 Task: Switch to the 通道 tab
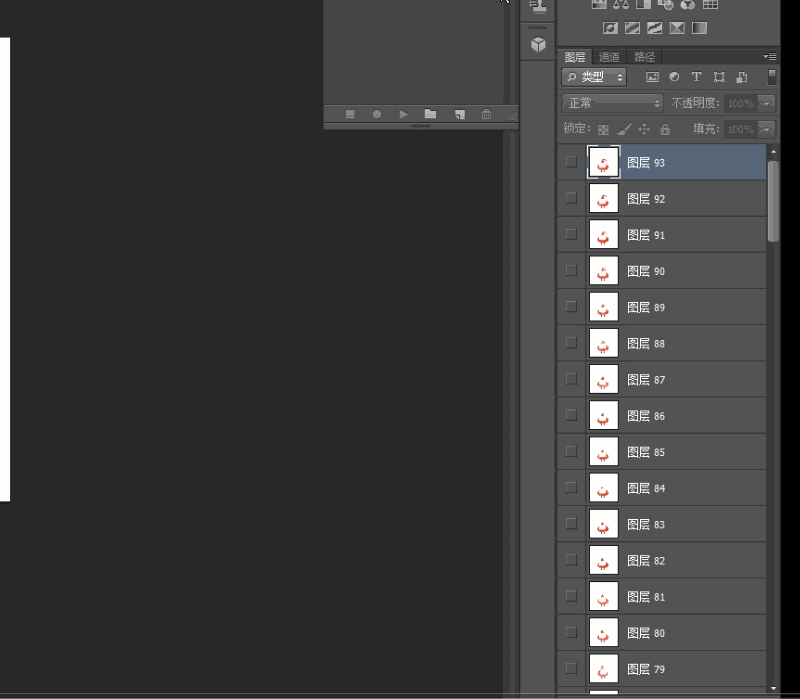tap(609, 57)
